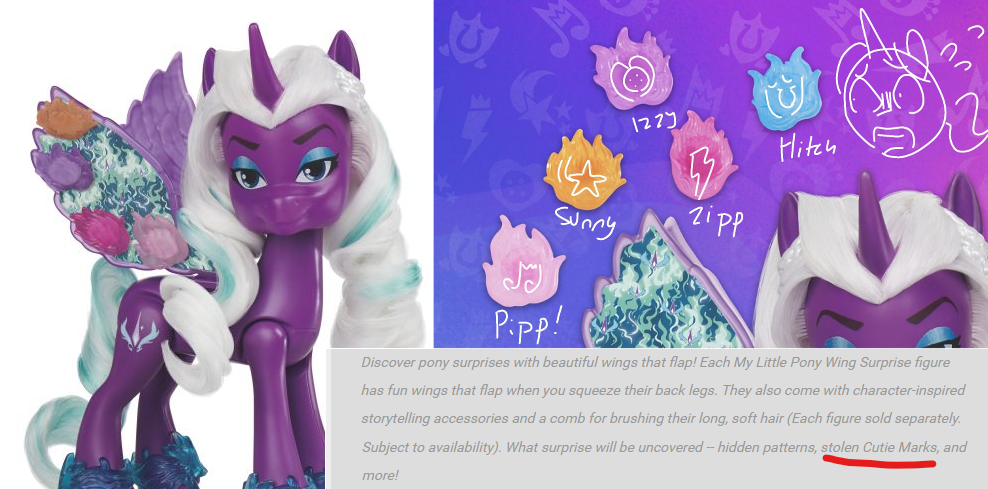Click the close-up pony head at bottom right
988x489 pixels.
(x=872, y=267)
